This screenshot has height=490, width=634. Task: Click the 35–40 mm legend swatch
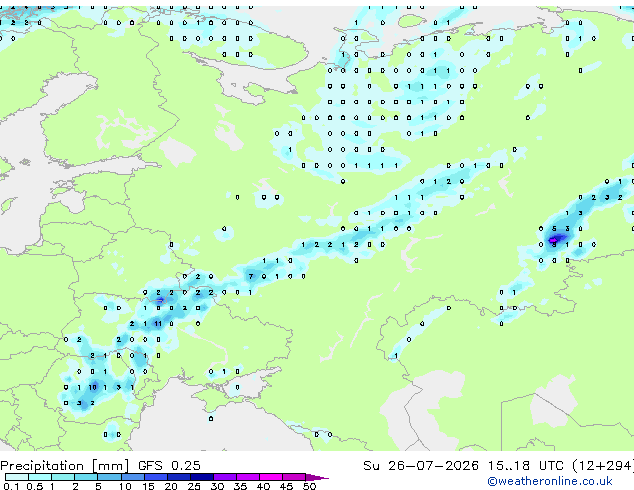(248, 477)
